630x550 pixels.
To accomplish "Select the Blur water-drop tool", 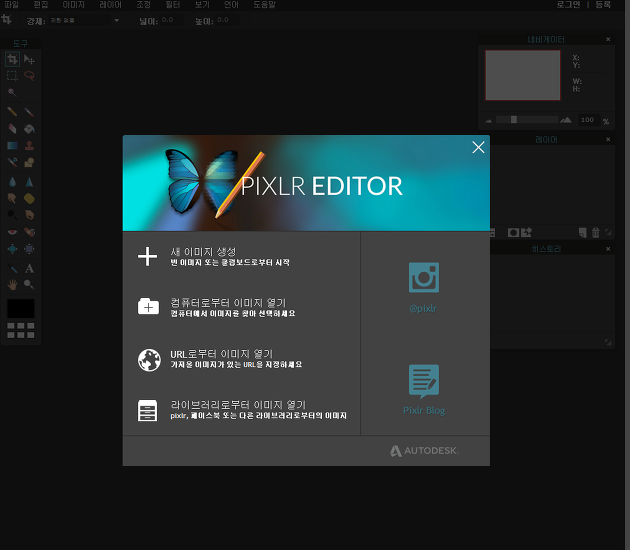I will pos(12,182).
